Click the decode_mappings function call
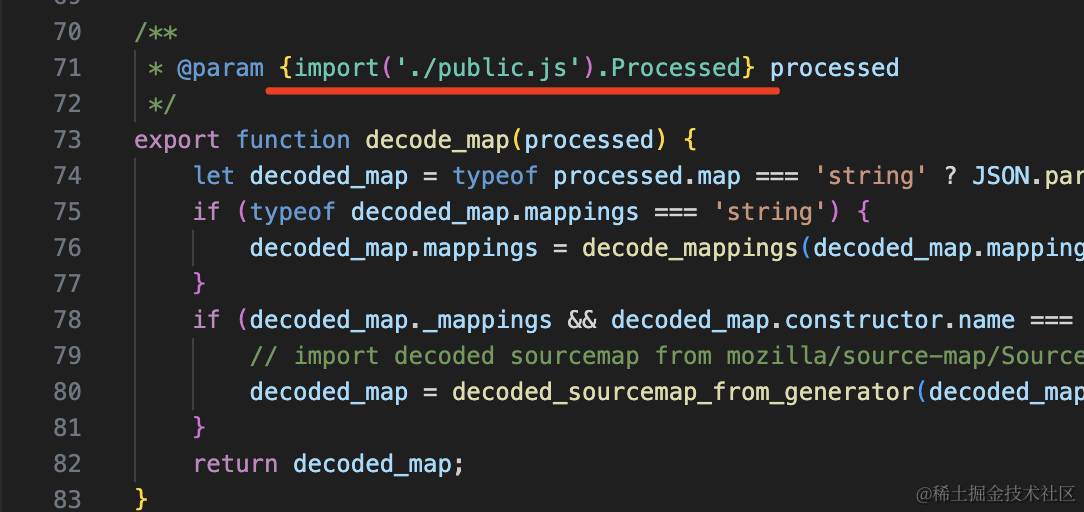 [690, 248]
